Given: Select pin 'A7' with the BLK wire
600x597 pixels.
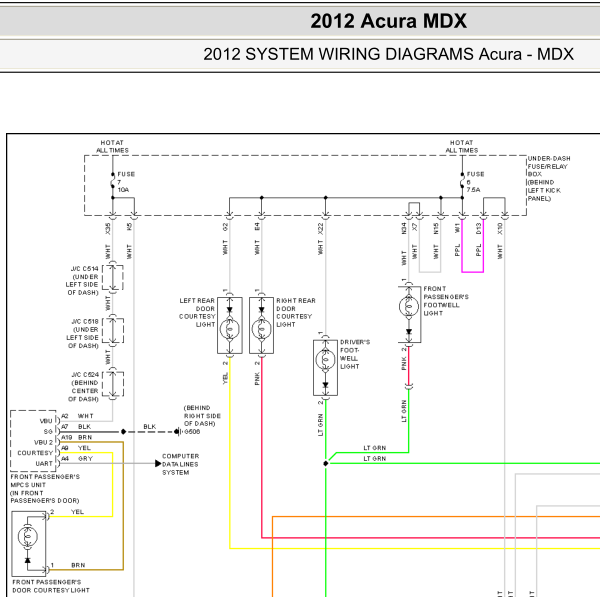Looking at the screenshot, I should (x=65, y=427).
